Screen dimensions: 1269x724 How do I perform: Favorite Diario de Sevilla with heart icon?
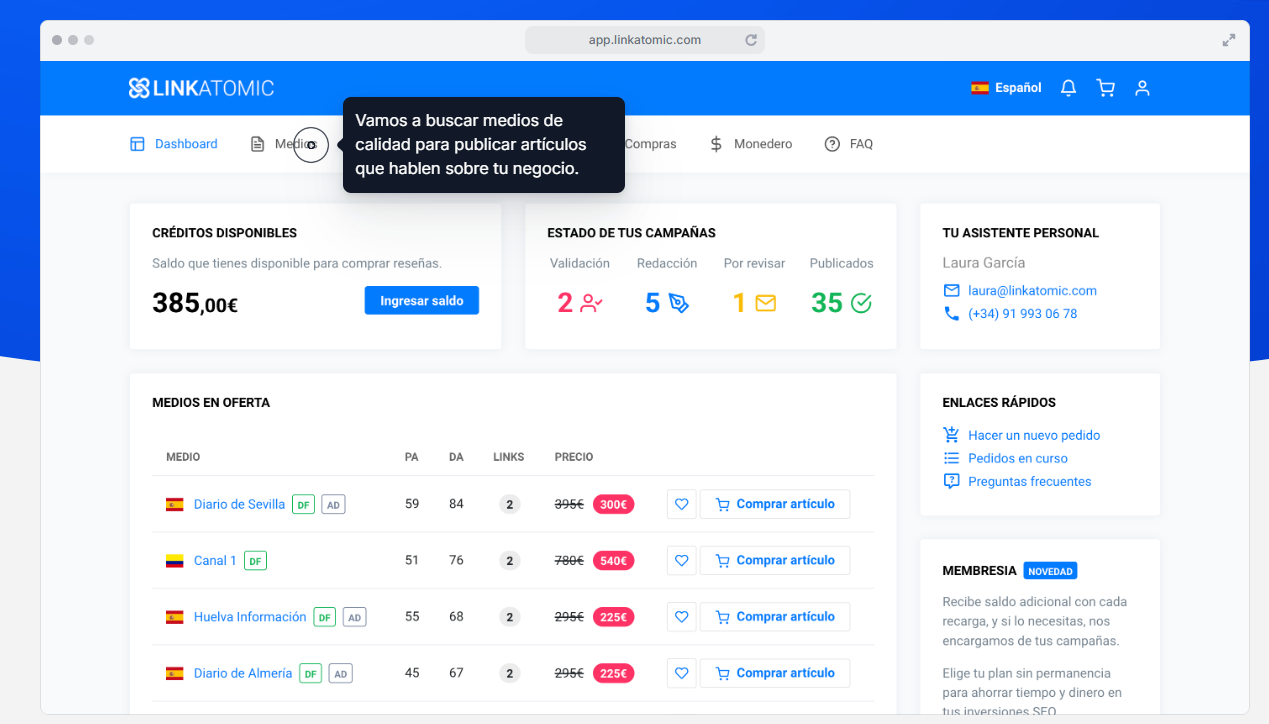[x=681, y=505]
